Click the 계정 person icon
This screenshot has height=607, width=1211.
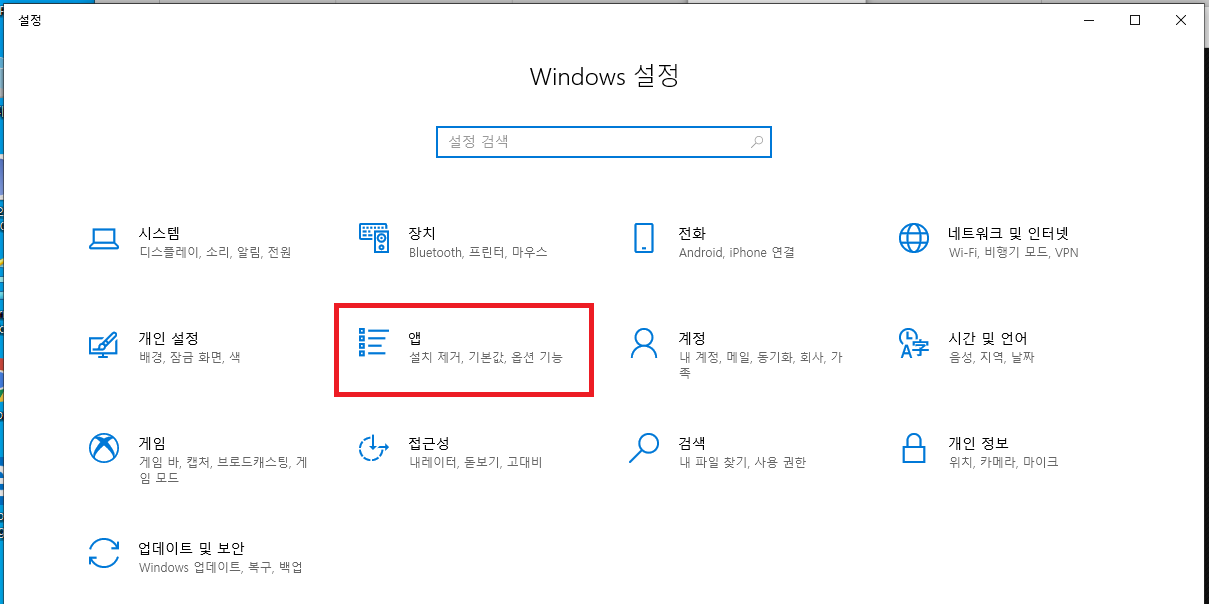pyautogui.click(x=643, y=343)
